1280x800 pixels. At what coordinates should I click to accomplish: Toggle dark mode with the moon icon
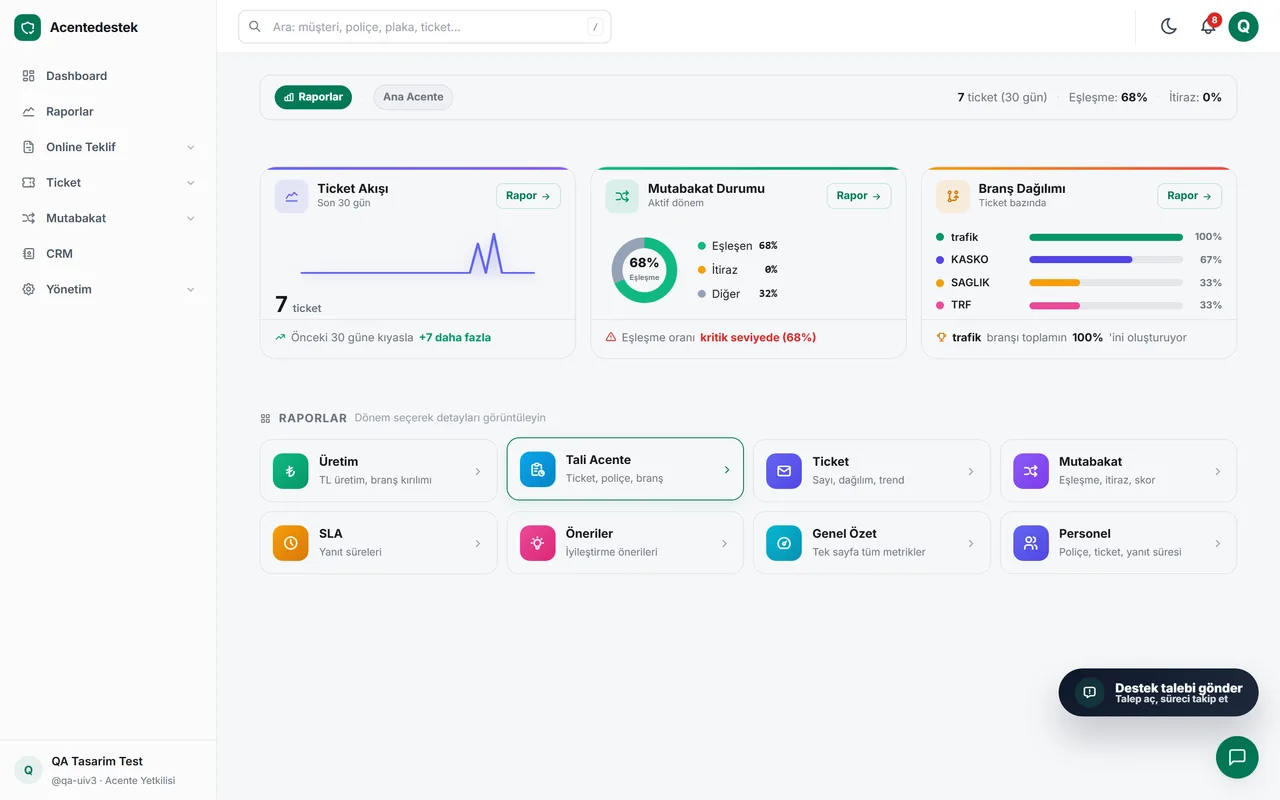[x=1169, y=27]
